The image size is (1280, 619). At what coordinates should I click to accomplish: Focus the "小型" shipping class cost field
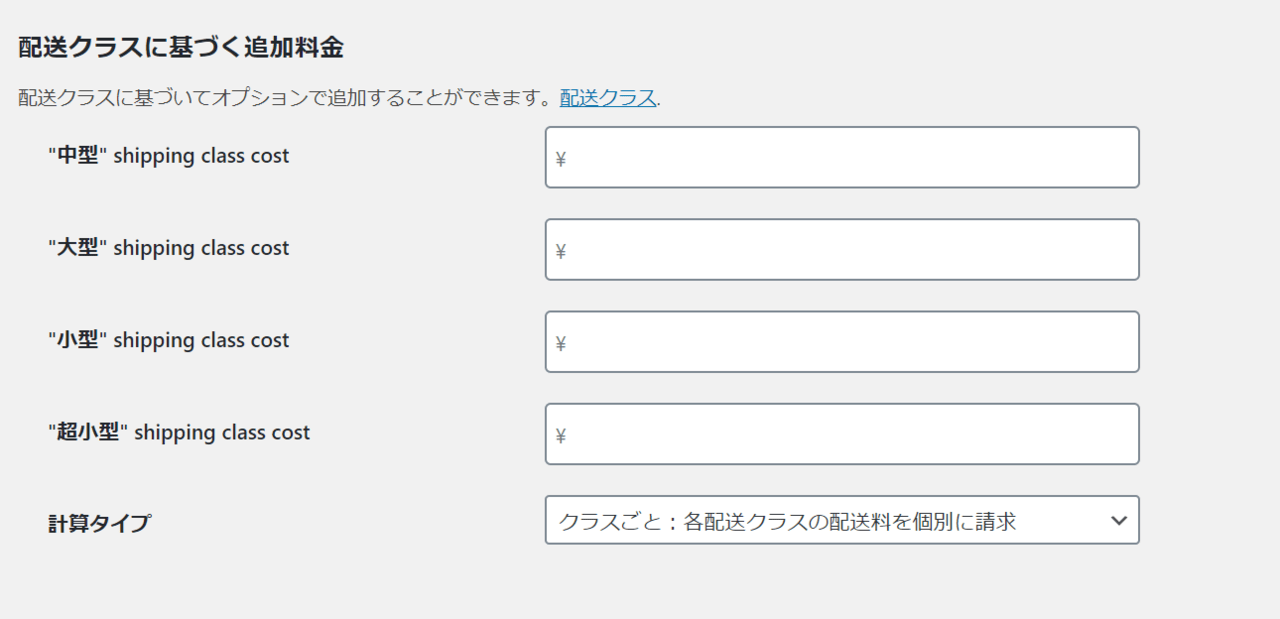click(842, 342)
